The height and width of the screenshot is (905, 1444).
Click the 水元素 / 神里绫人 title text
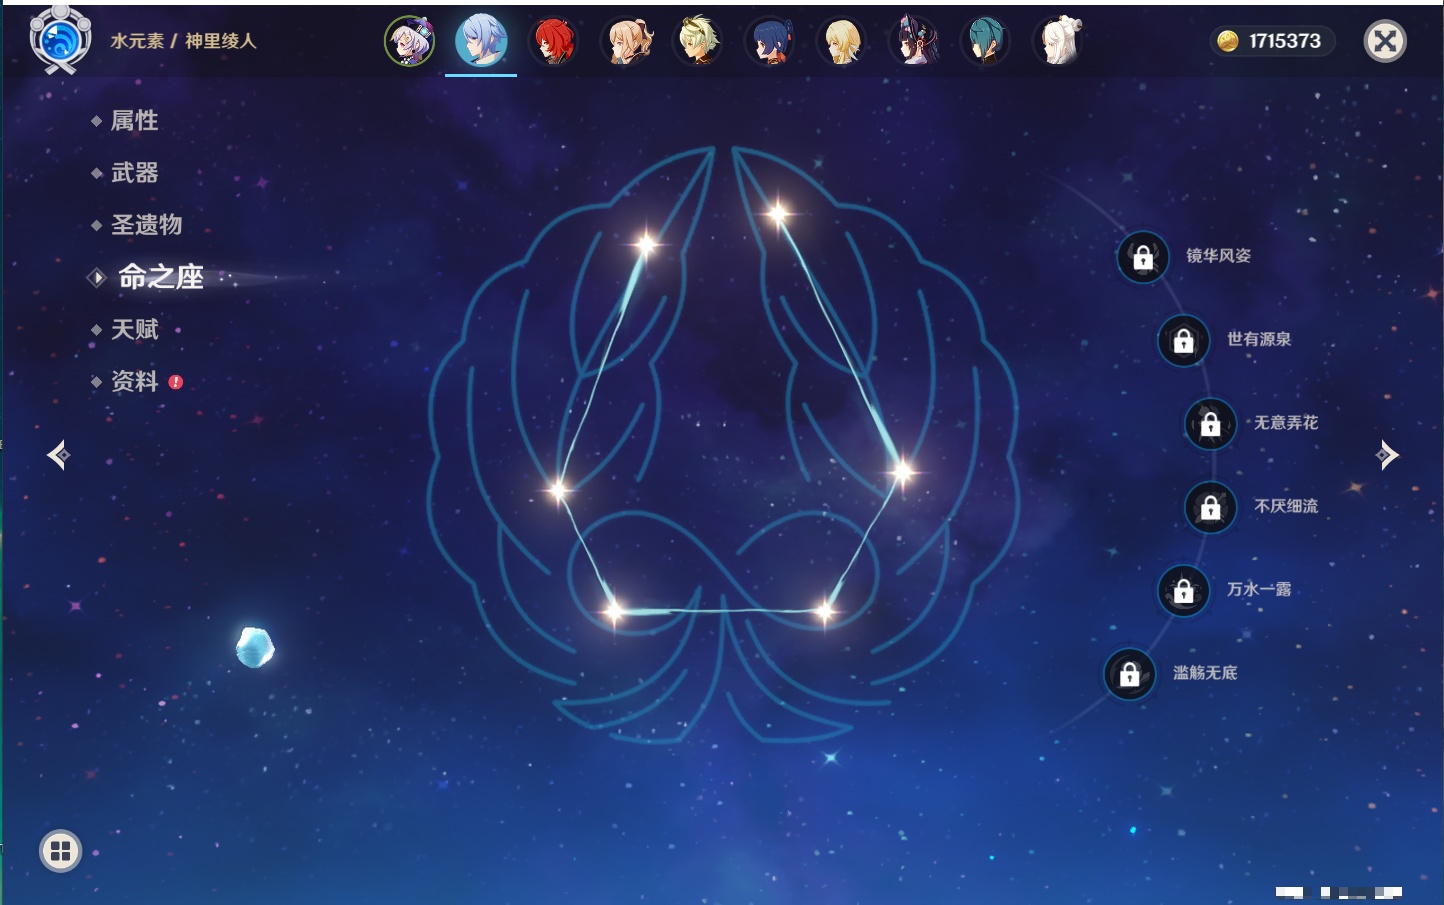click(183, 41)
